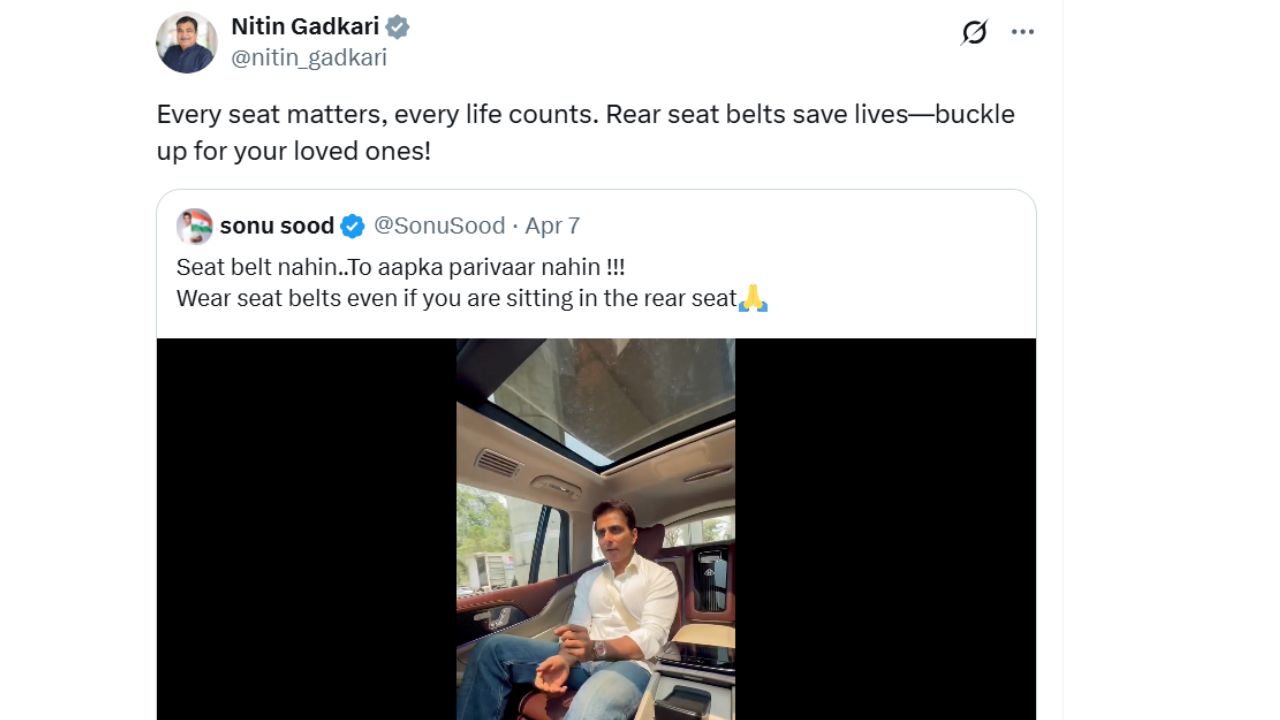Click the Nitin Gadkari display name

(304, 26)
